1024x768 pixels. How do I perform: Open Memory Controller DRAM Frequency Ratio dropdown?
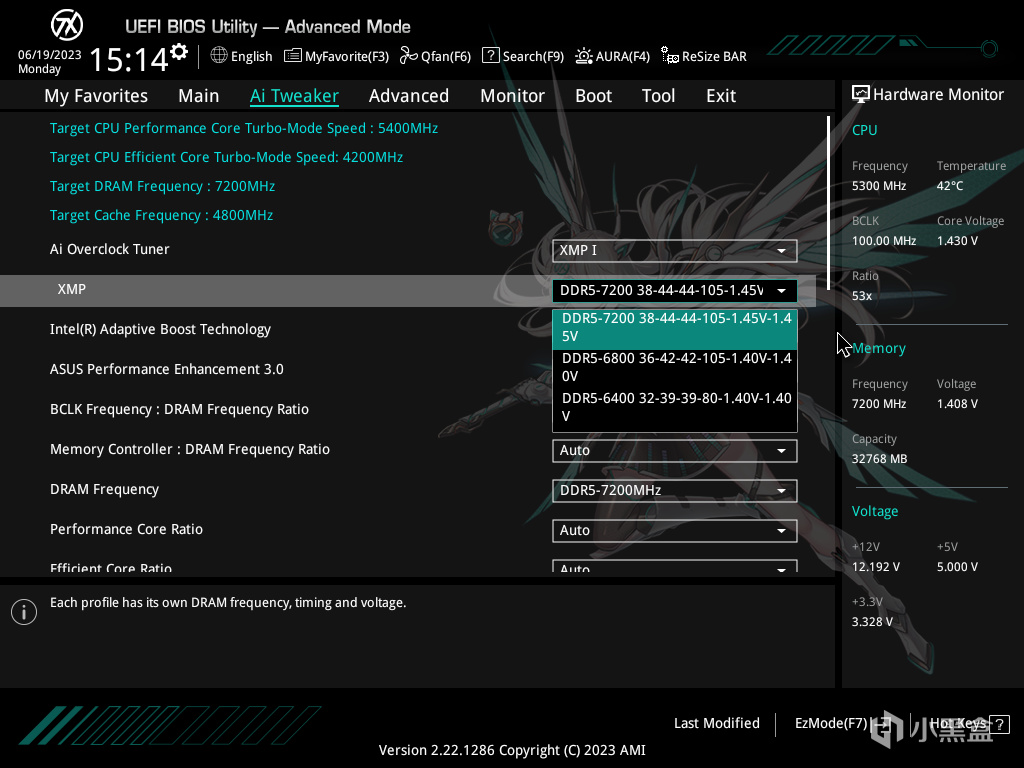tap(675, 451)
